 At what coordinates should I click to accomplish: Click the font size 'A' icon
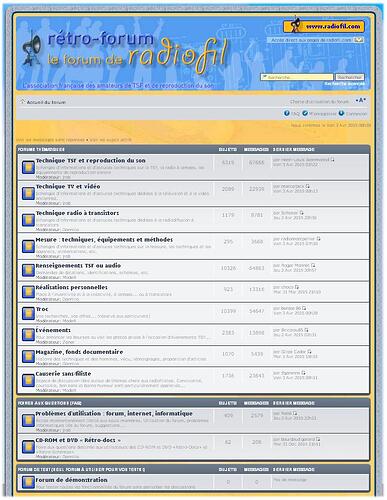pyautogui.click(x=361, y=100)
